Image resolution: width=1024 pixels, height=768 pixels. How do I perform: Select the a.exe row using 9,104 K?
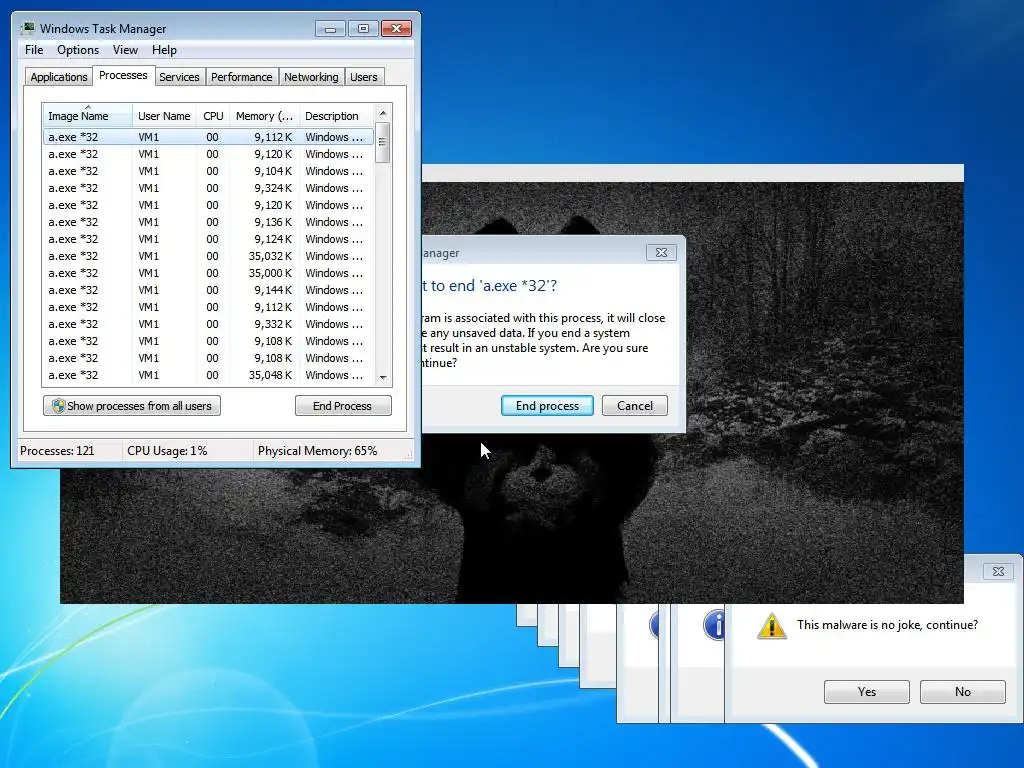tap(208, 171)
